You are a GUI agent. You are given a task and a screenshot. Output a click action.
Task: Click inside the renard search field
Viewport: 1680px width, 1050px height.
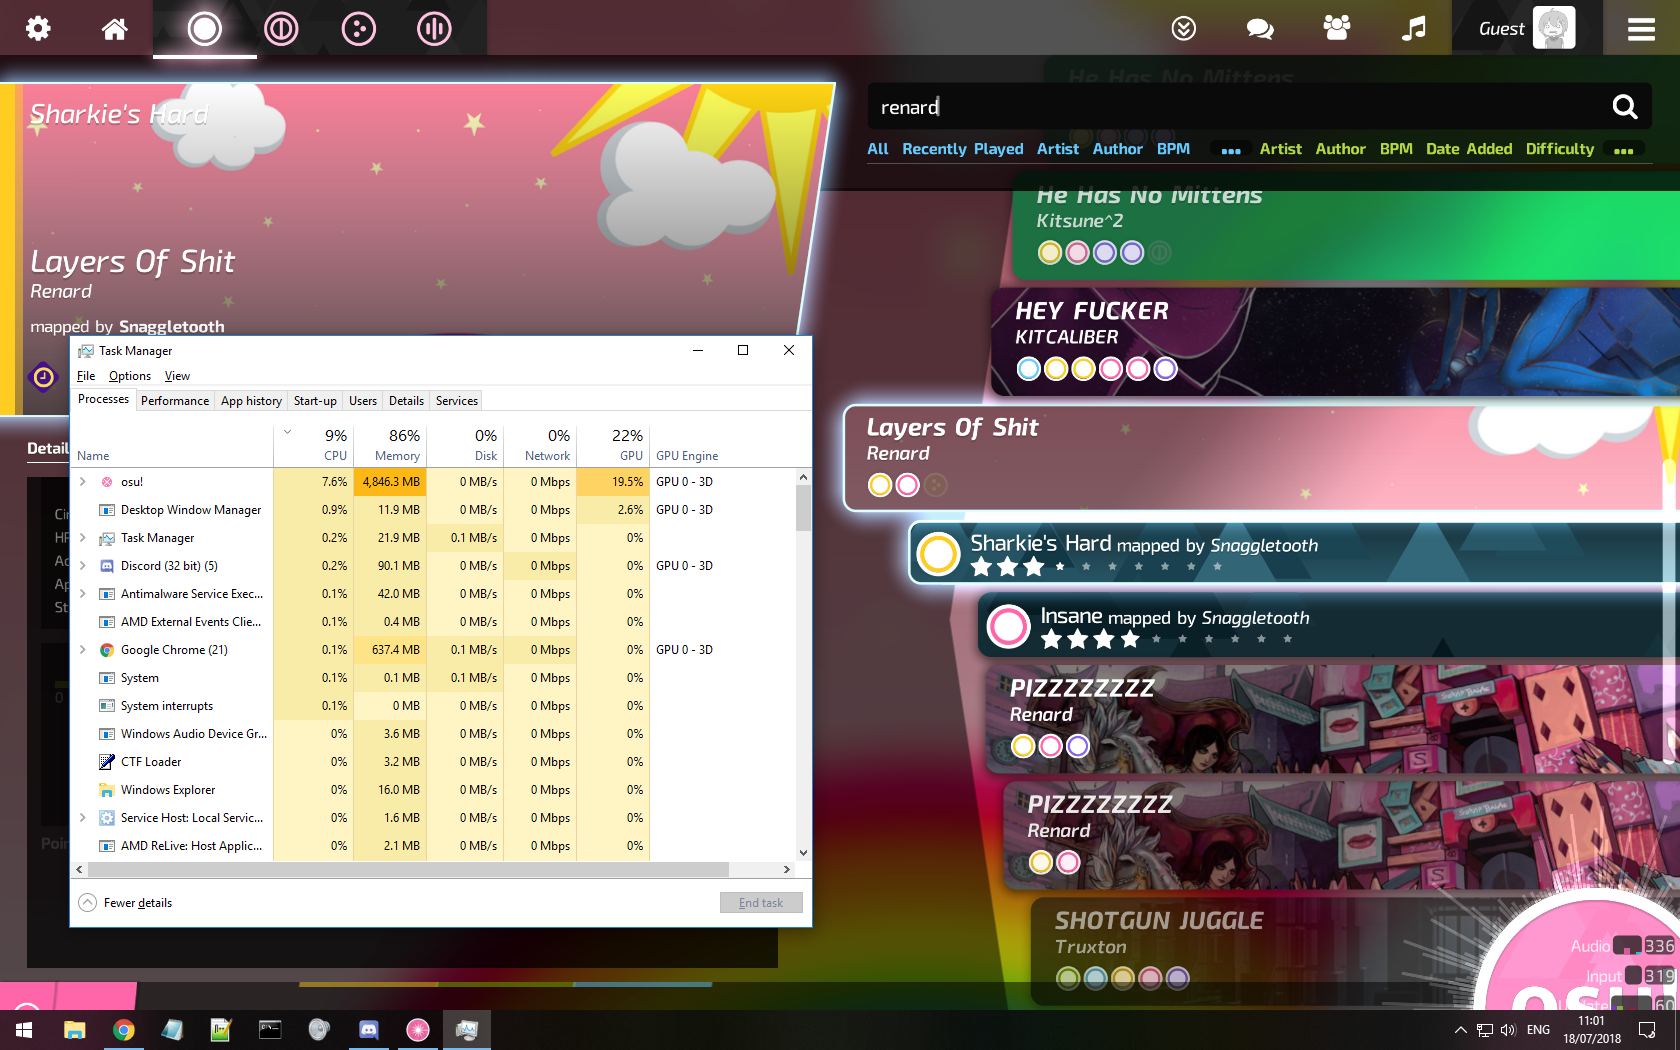(1100, 106)
